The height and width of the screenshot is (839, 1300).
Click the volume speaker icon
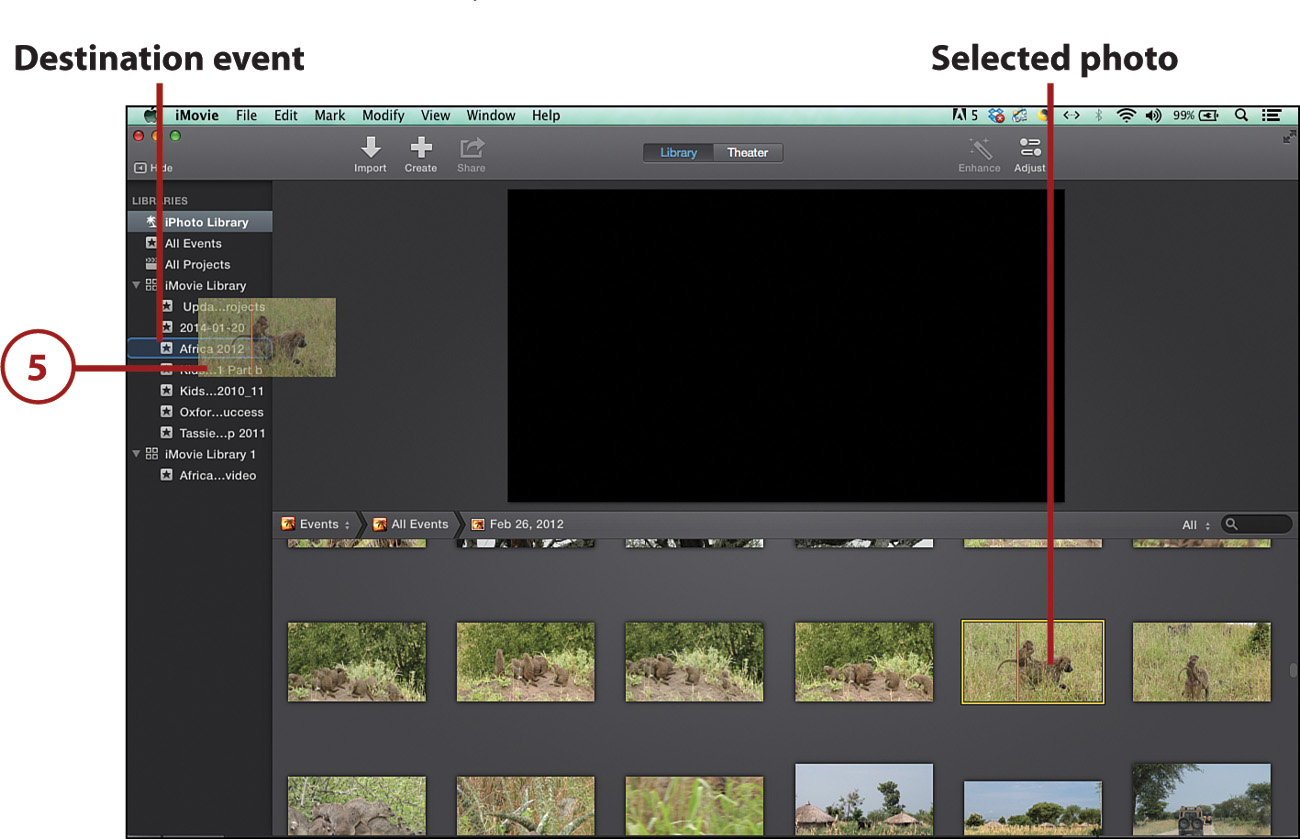pyautogui.click(x=1154, y=115)
